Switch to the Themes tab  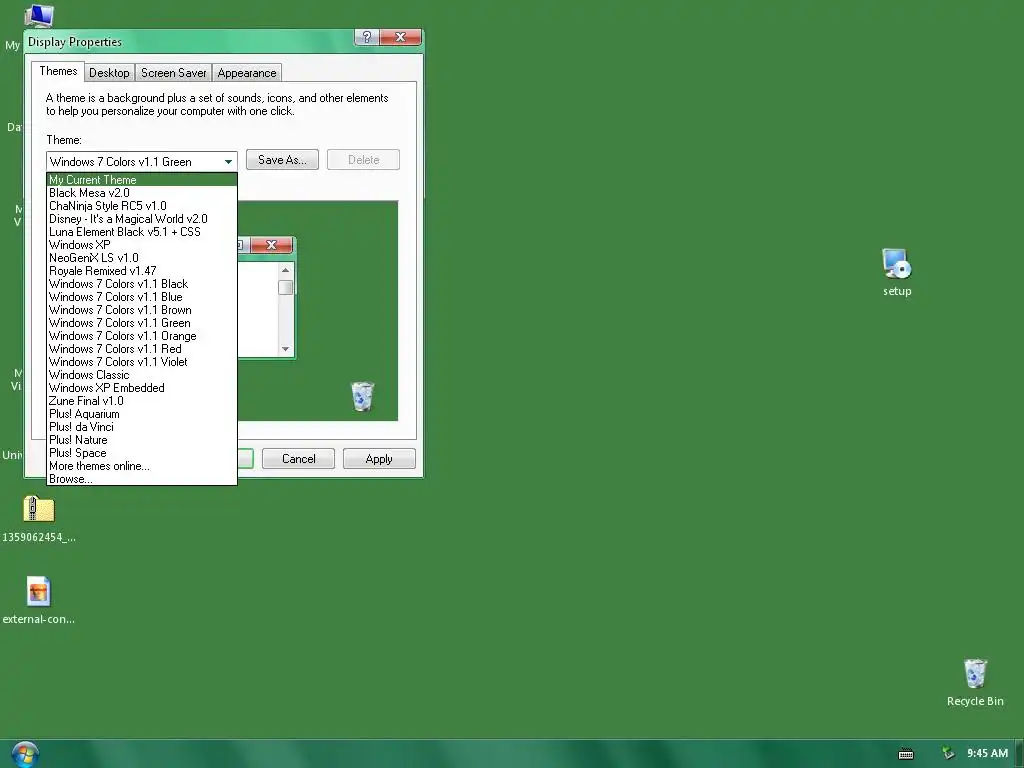tap(58, 71)
